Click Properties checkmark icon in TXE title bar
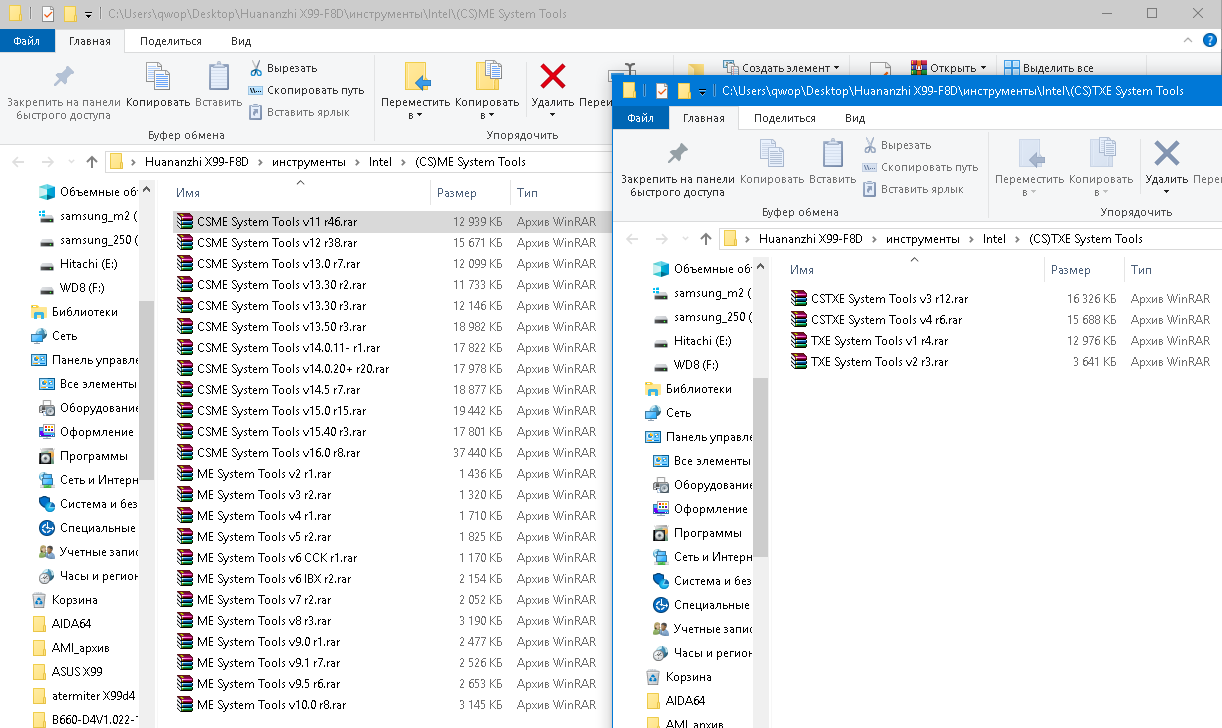 [662, 91]
